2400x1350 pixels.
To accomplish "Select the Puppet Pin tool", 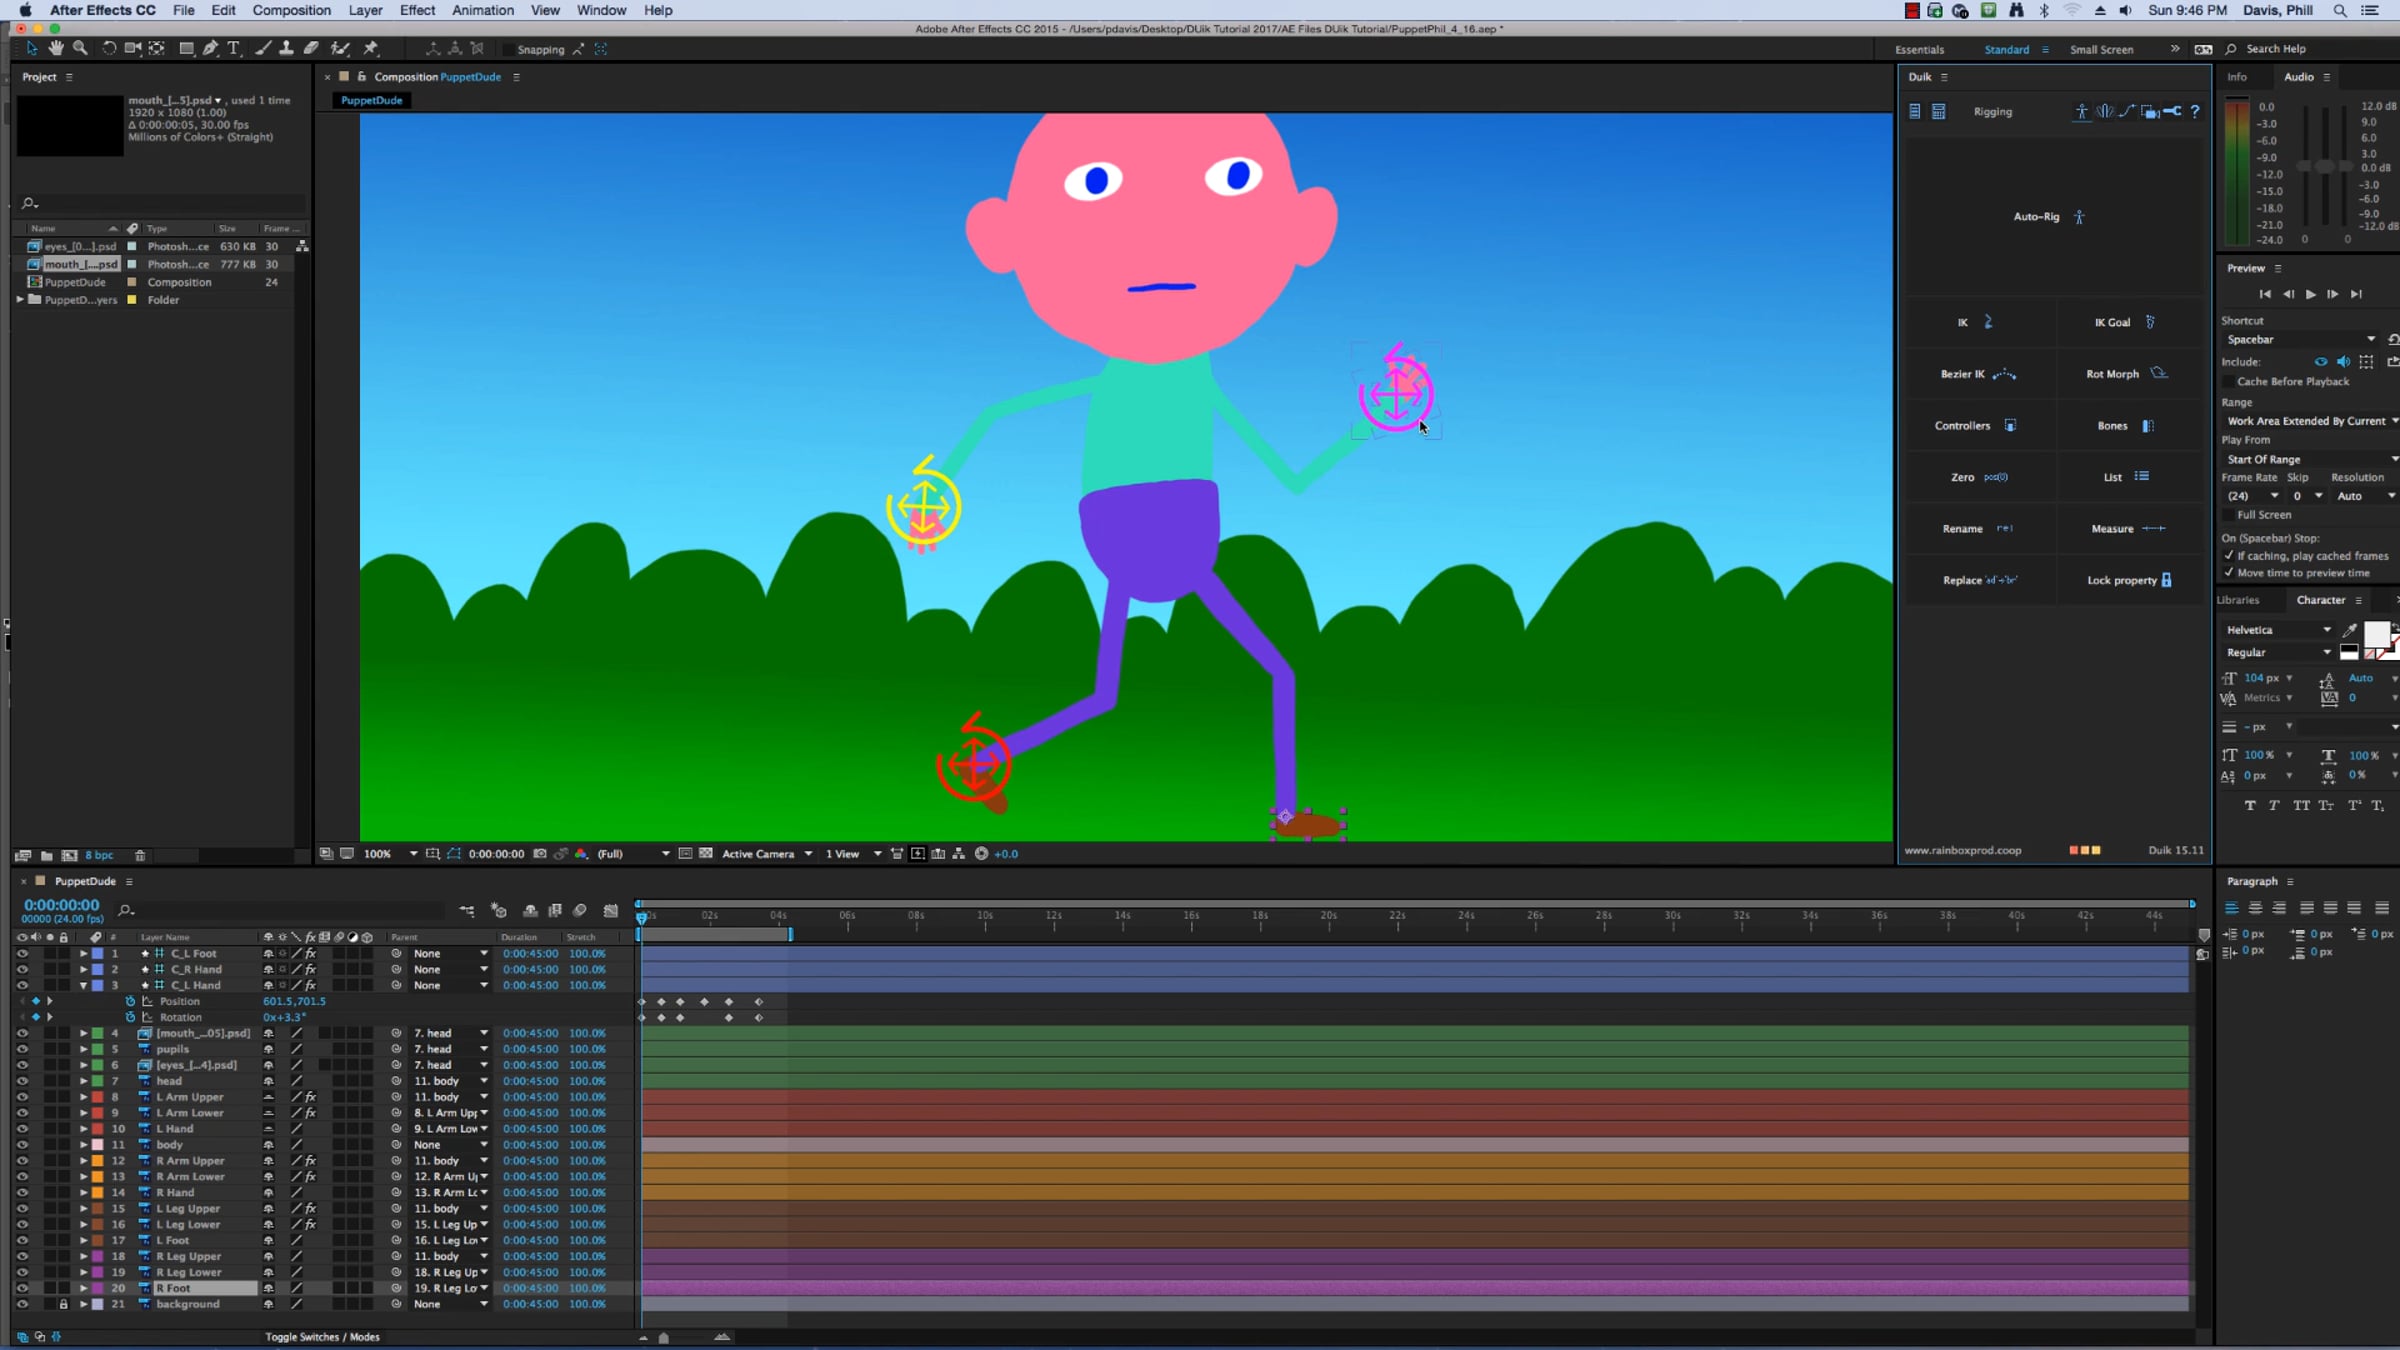I will tap(371, 48).
